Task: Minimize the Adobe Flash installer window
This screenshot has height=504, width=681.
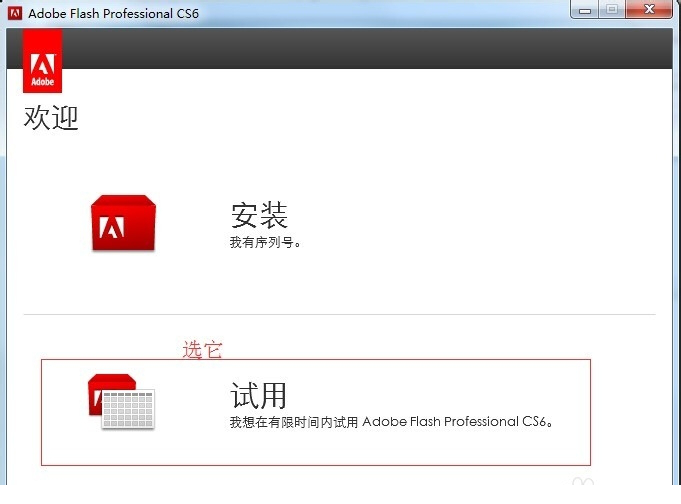Action: point(585,10)
